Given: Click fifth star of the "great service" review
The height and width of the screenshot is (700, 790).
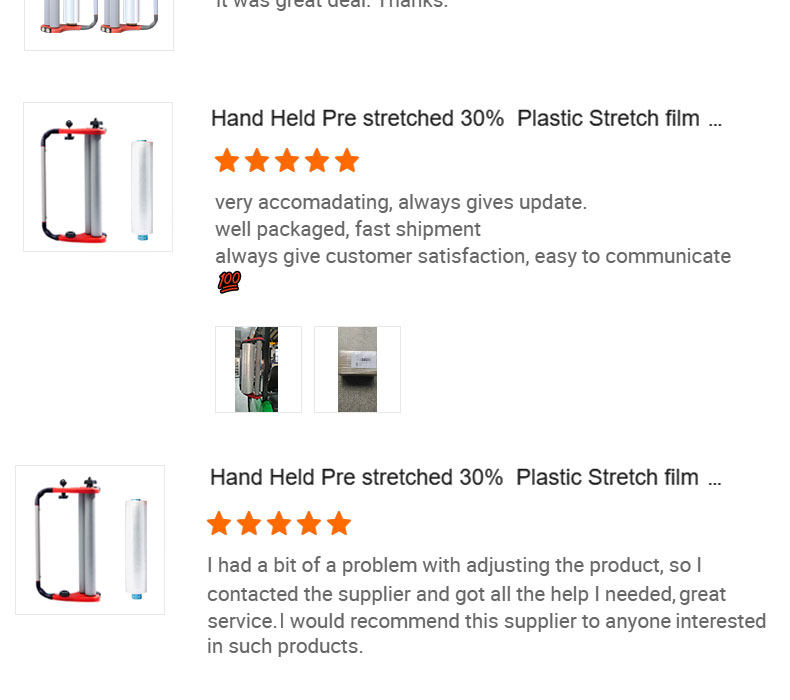Looking at the screenshot, I should [x=339, y=523].
